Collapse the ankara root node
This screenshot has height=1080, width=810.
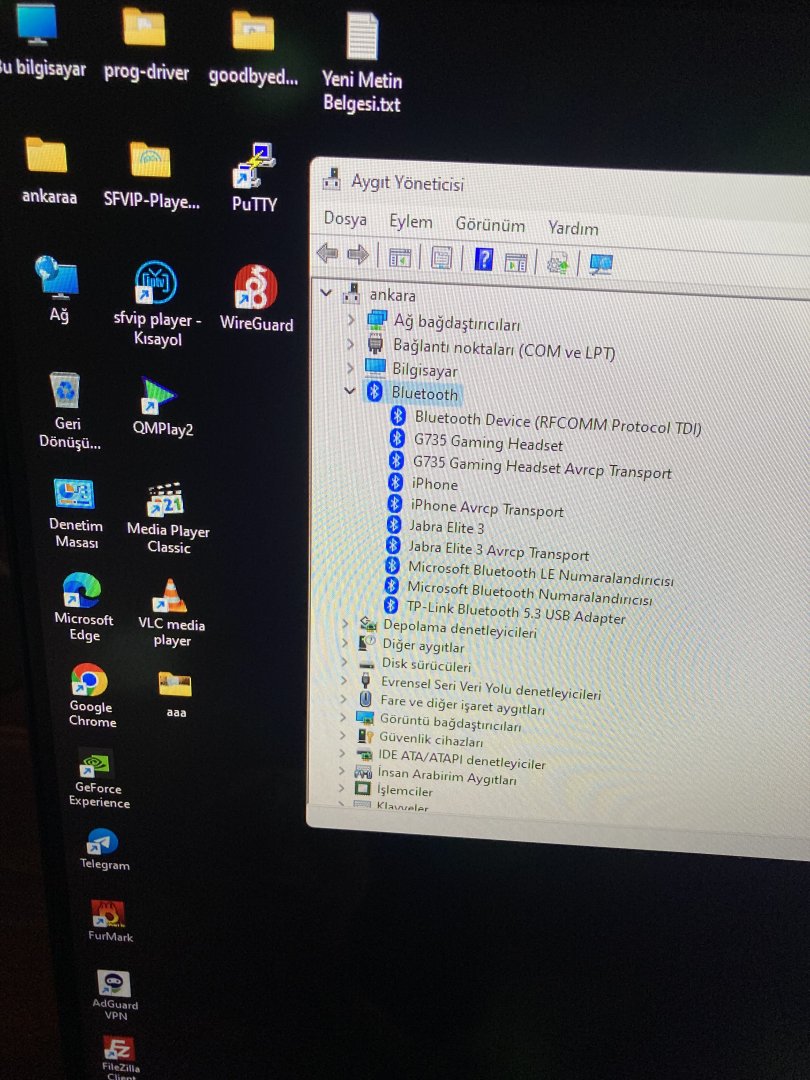point(326,293)
